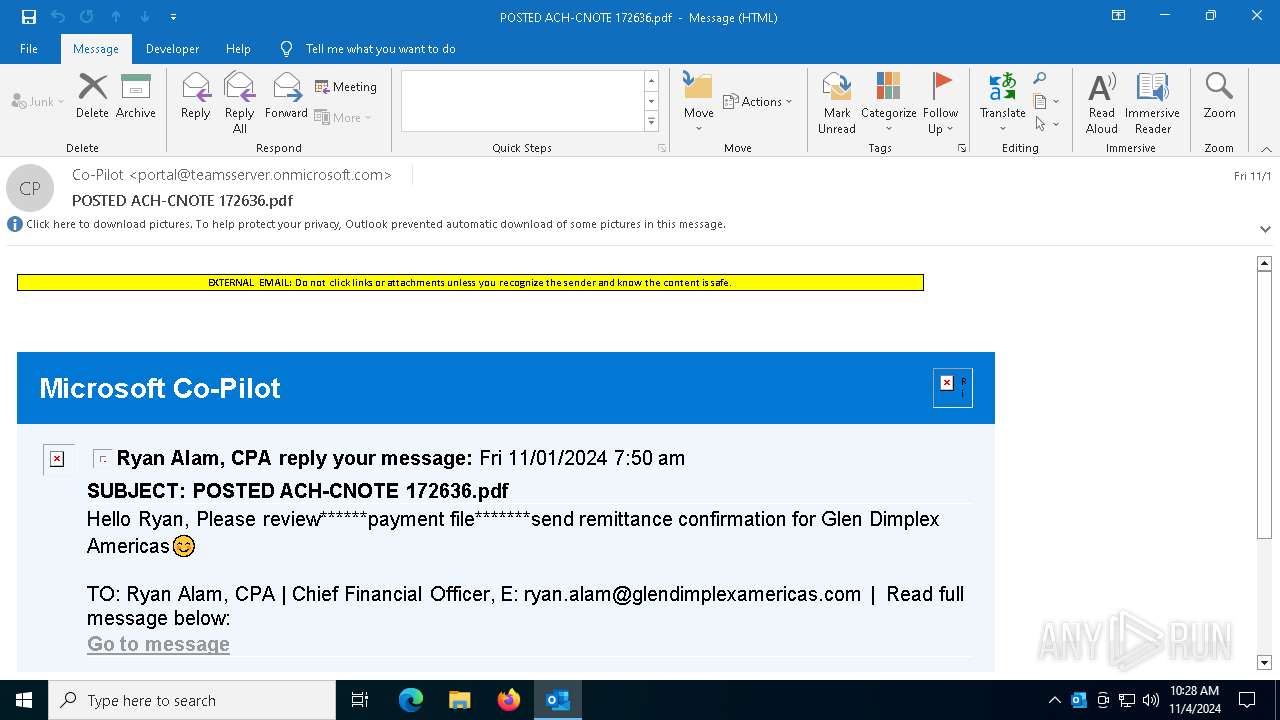Image resolution: width=1280 pixels, height=720 pixels.
Task: Select Outlook on the taskbar
Action: click(558, 700)
